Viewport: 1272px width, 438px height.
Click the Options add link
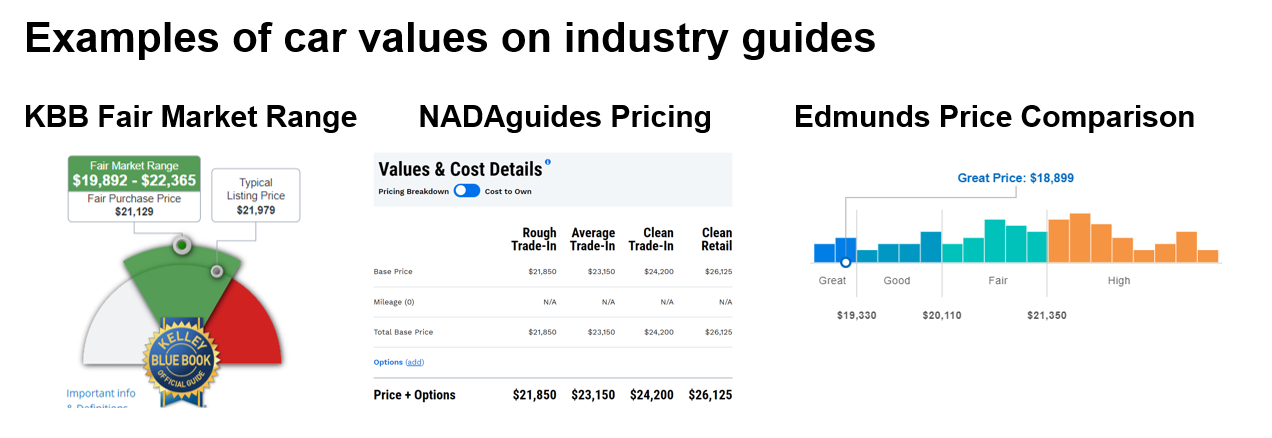[x=414, y=362]
